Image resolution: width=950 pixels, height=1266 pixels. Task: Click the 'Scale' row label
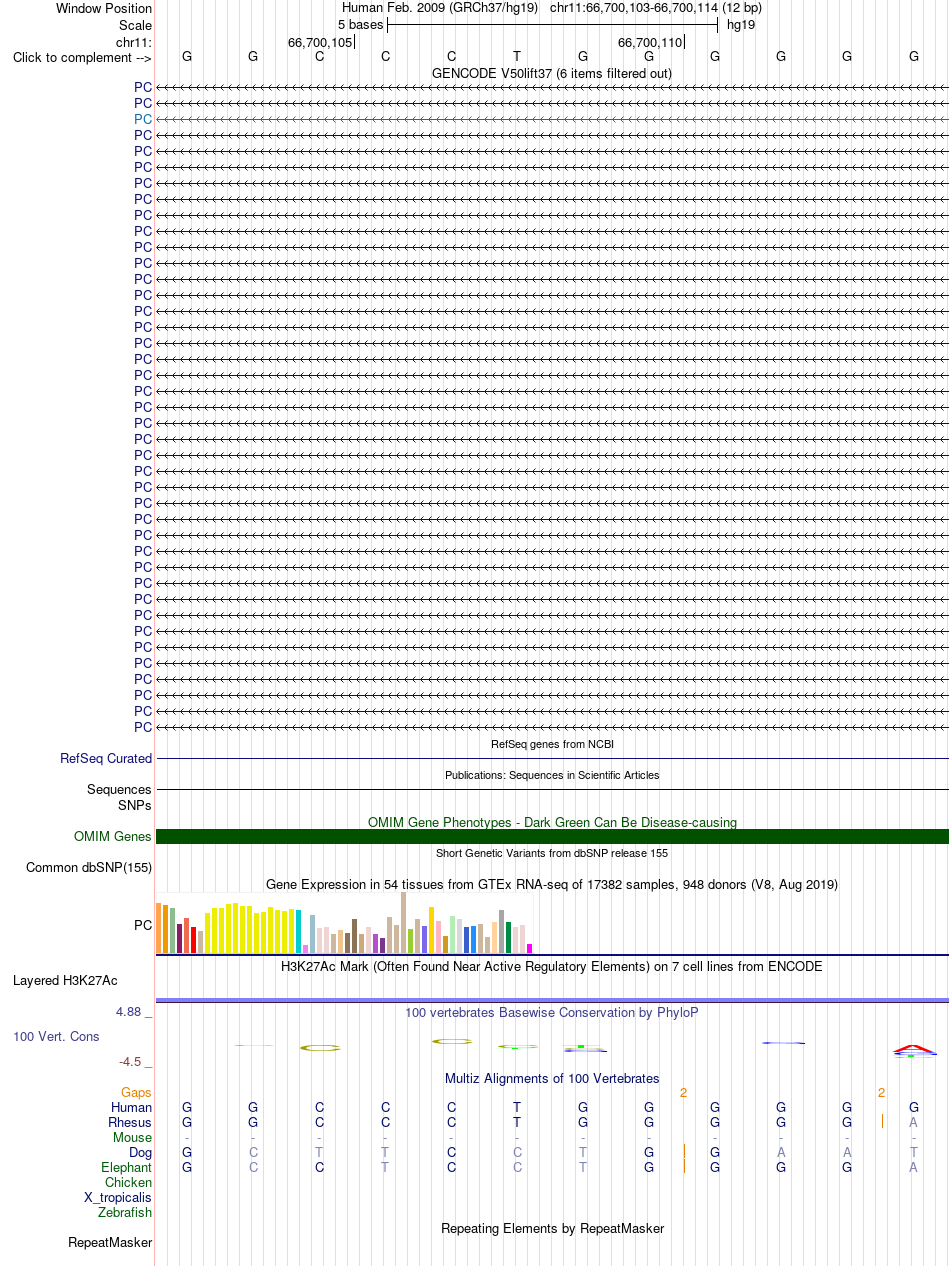[135, 25]
